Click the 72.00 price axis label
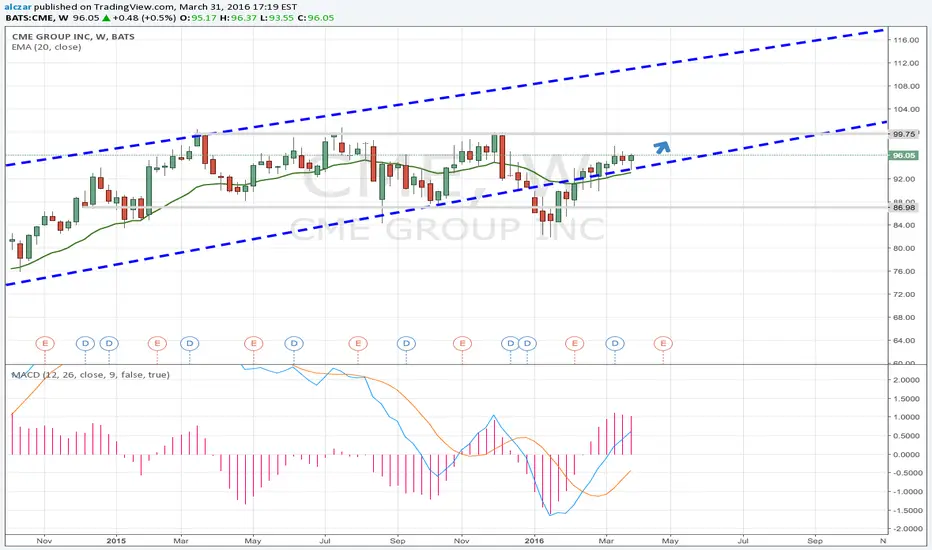 (x=906, y=294)
